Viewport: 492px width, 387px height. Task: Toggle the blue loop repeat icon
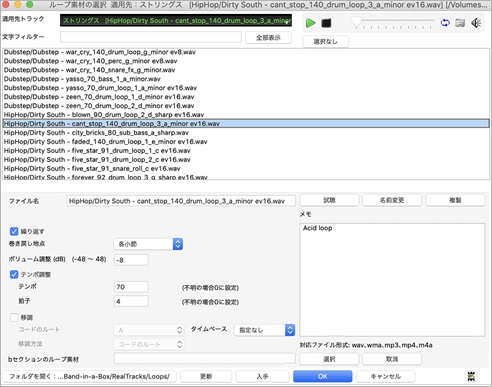(445, 23)
